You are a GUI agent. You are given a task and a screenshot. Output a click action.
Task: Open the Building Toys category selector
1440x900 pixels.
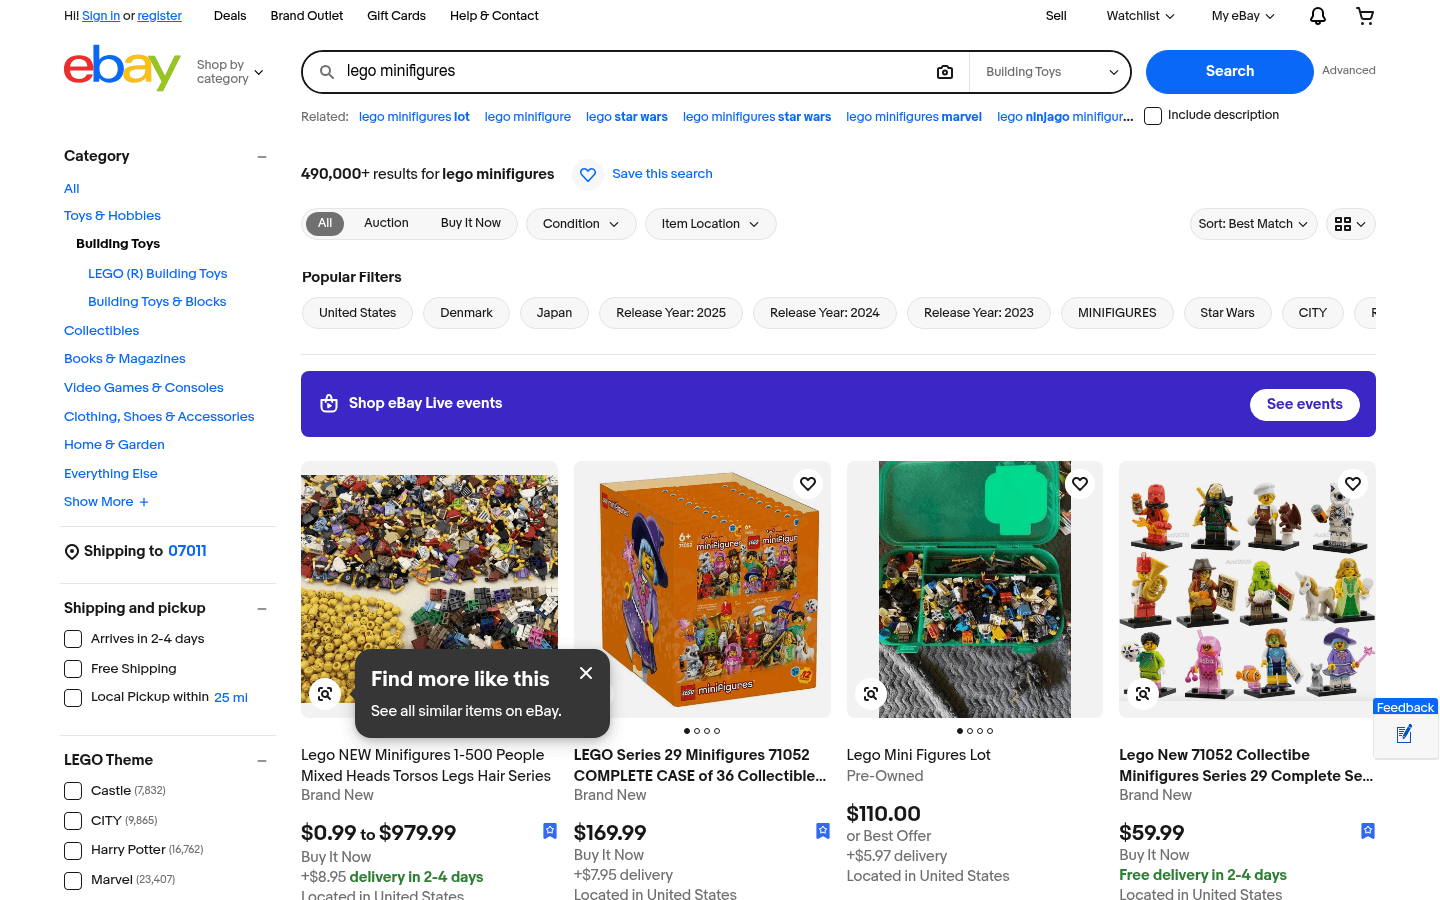point(1050,72)
